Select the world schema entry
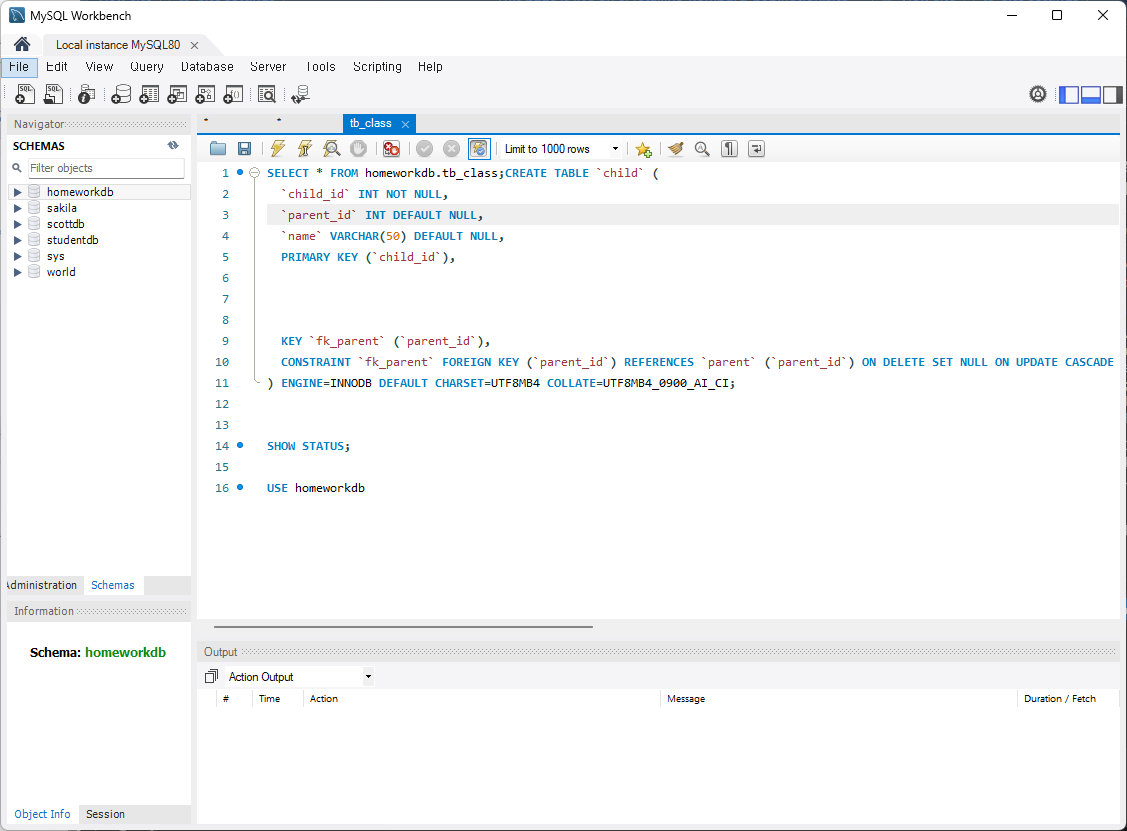Viewport: 1127px width, 831px height. tap(61, 272)
